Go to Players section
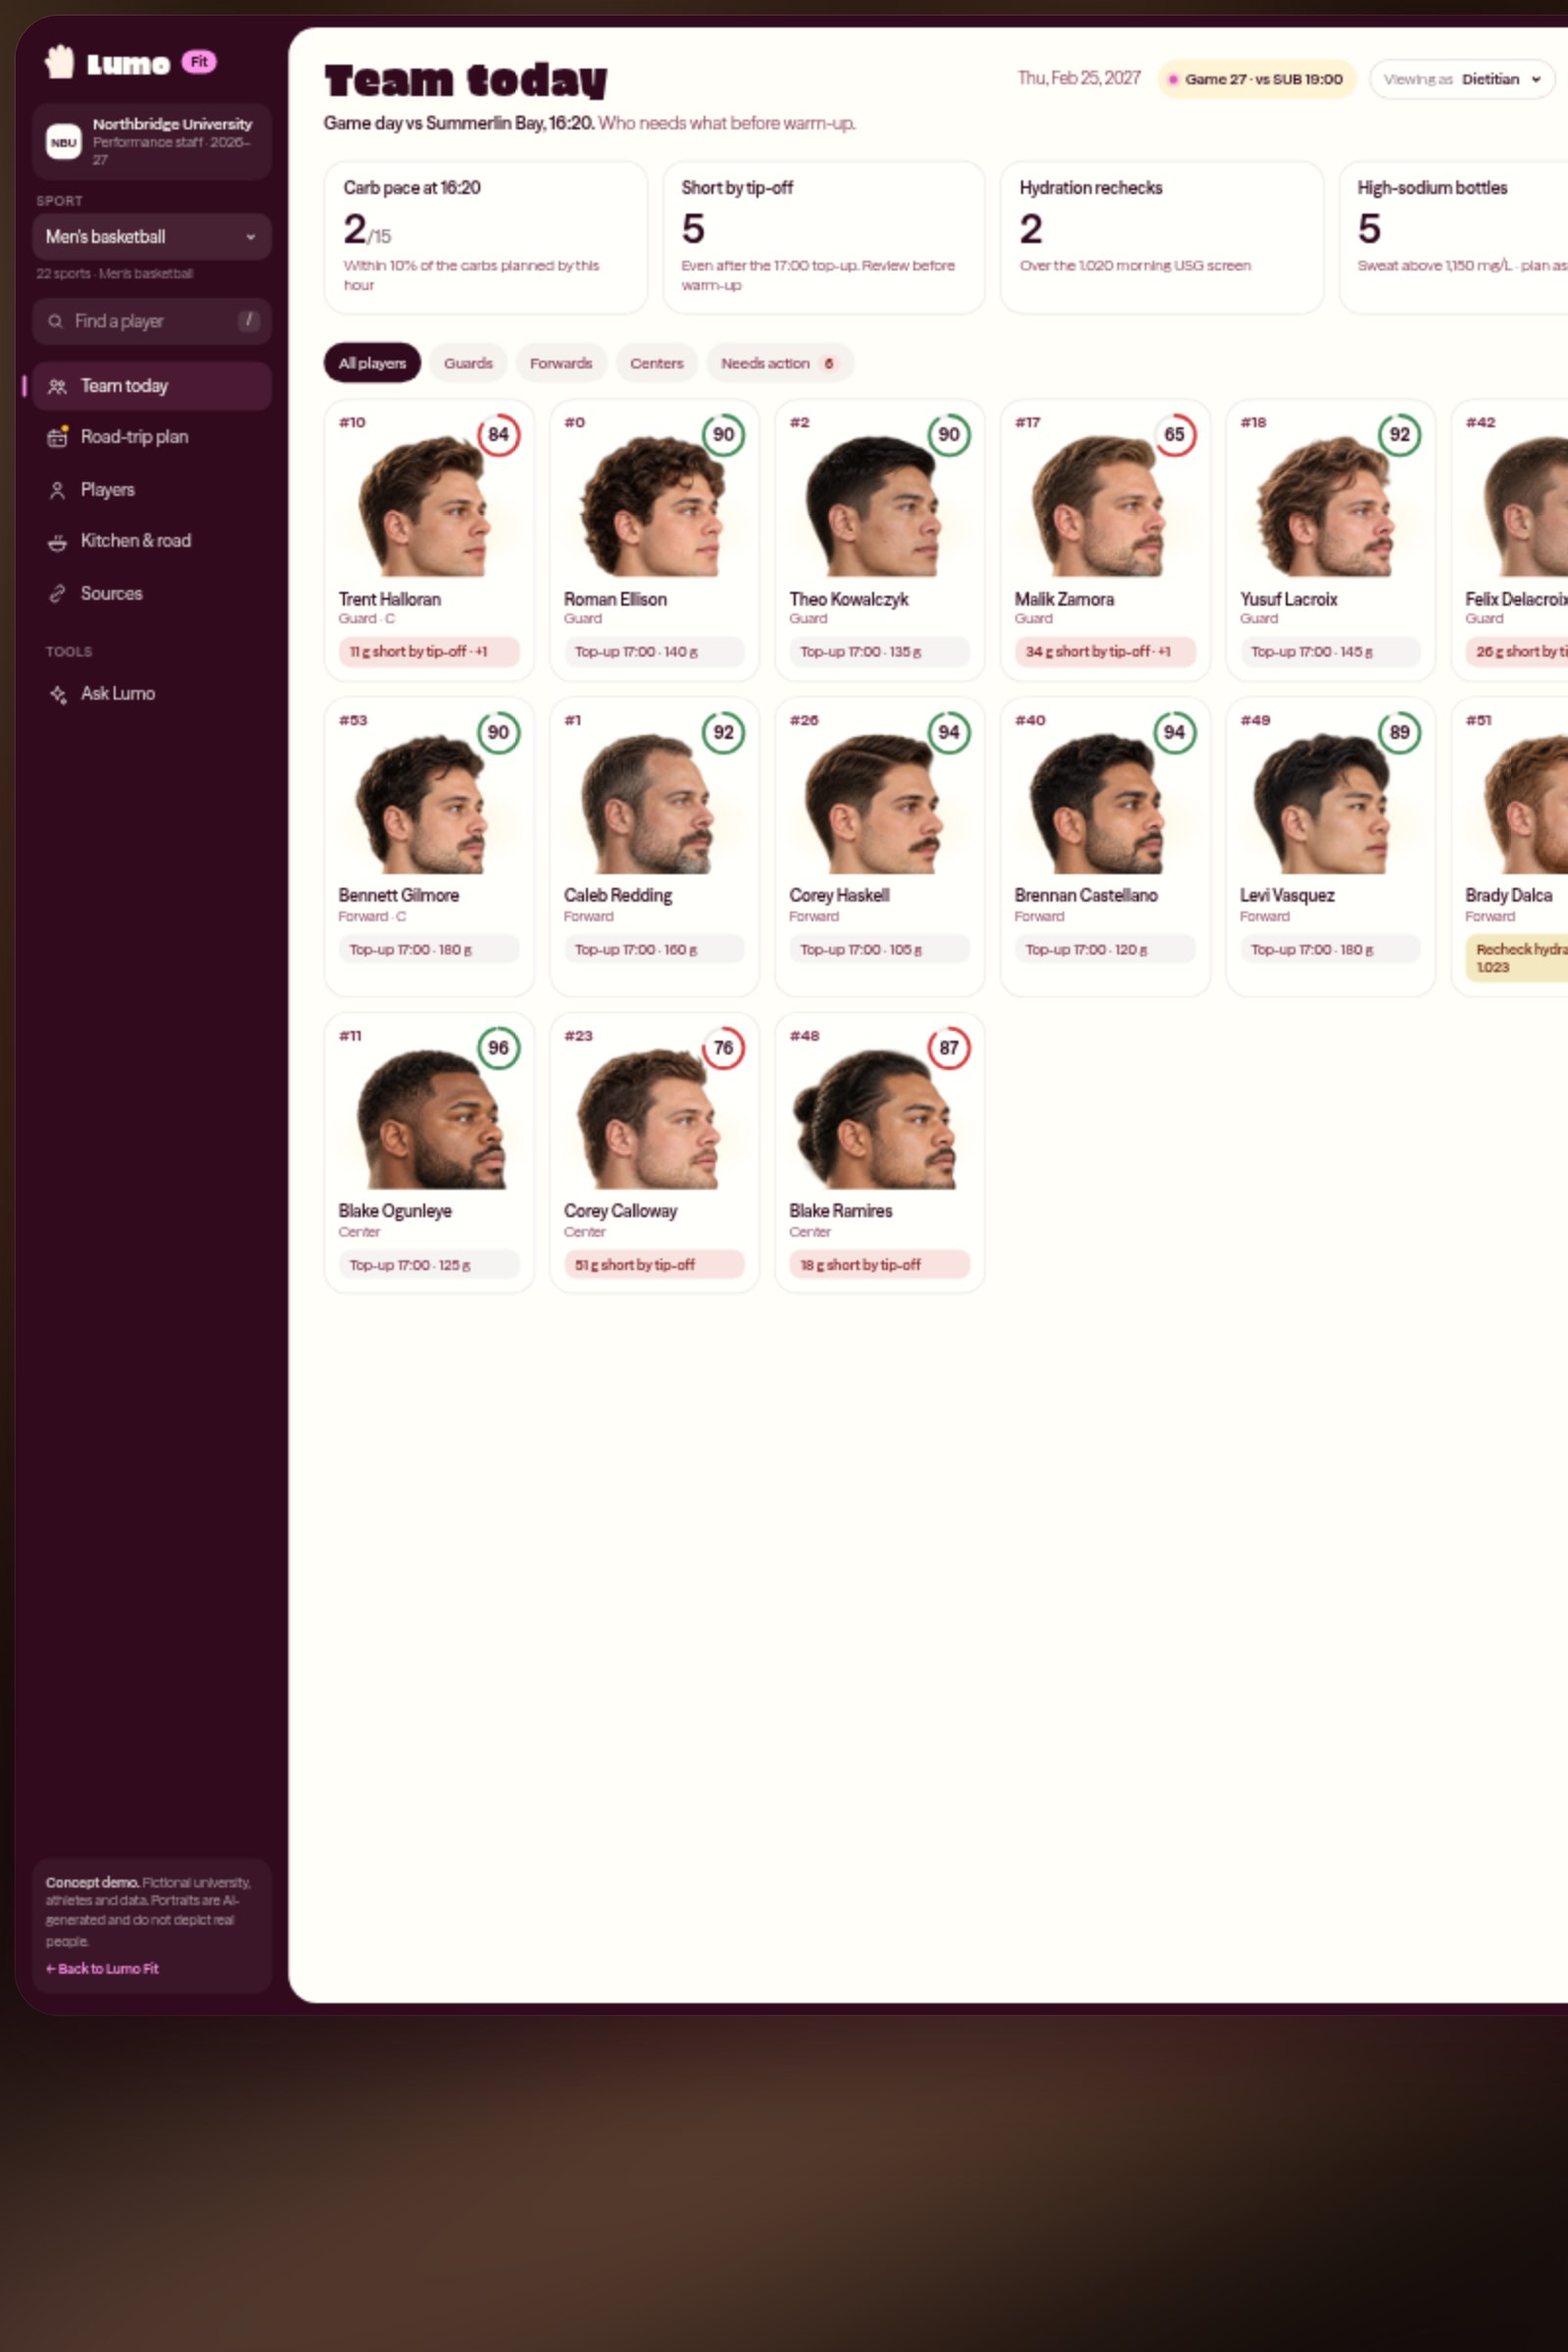1568x2352 pixels. (151, 490)
